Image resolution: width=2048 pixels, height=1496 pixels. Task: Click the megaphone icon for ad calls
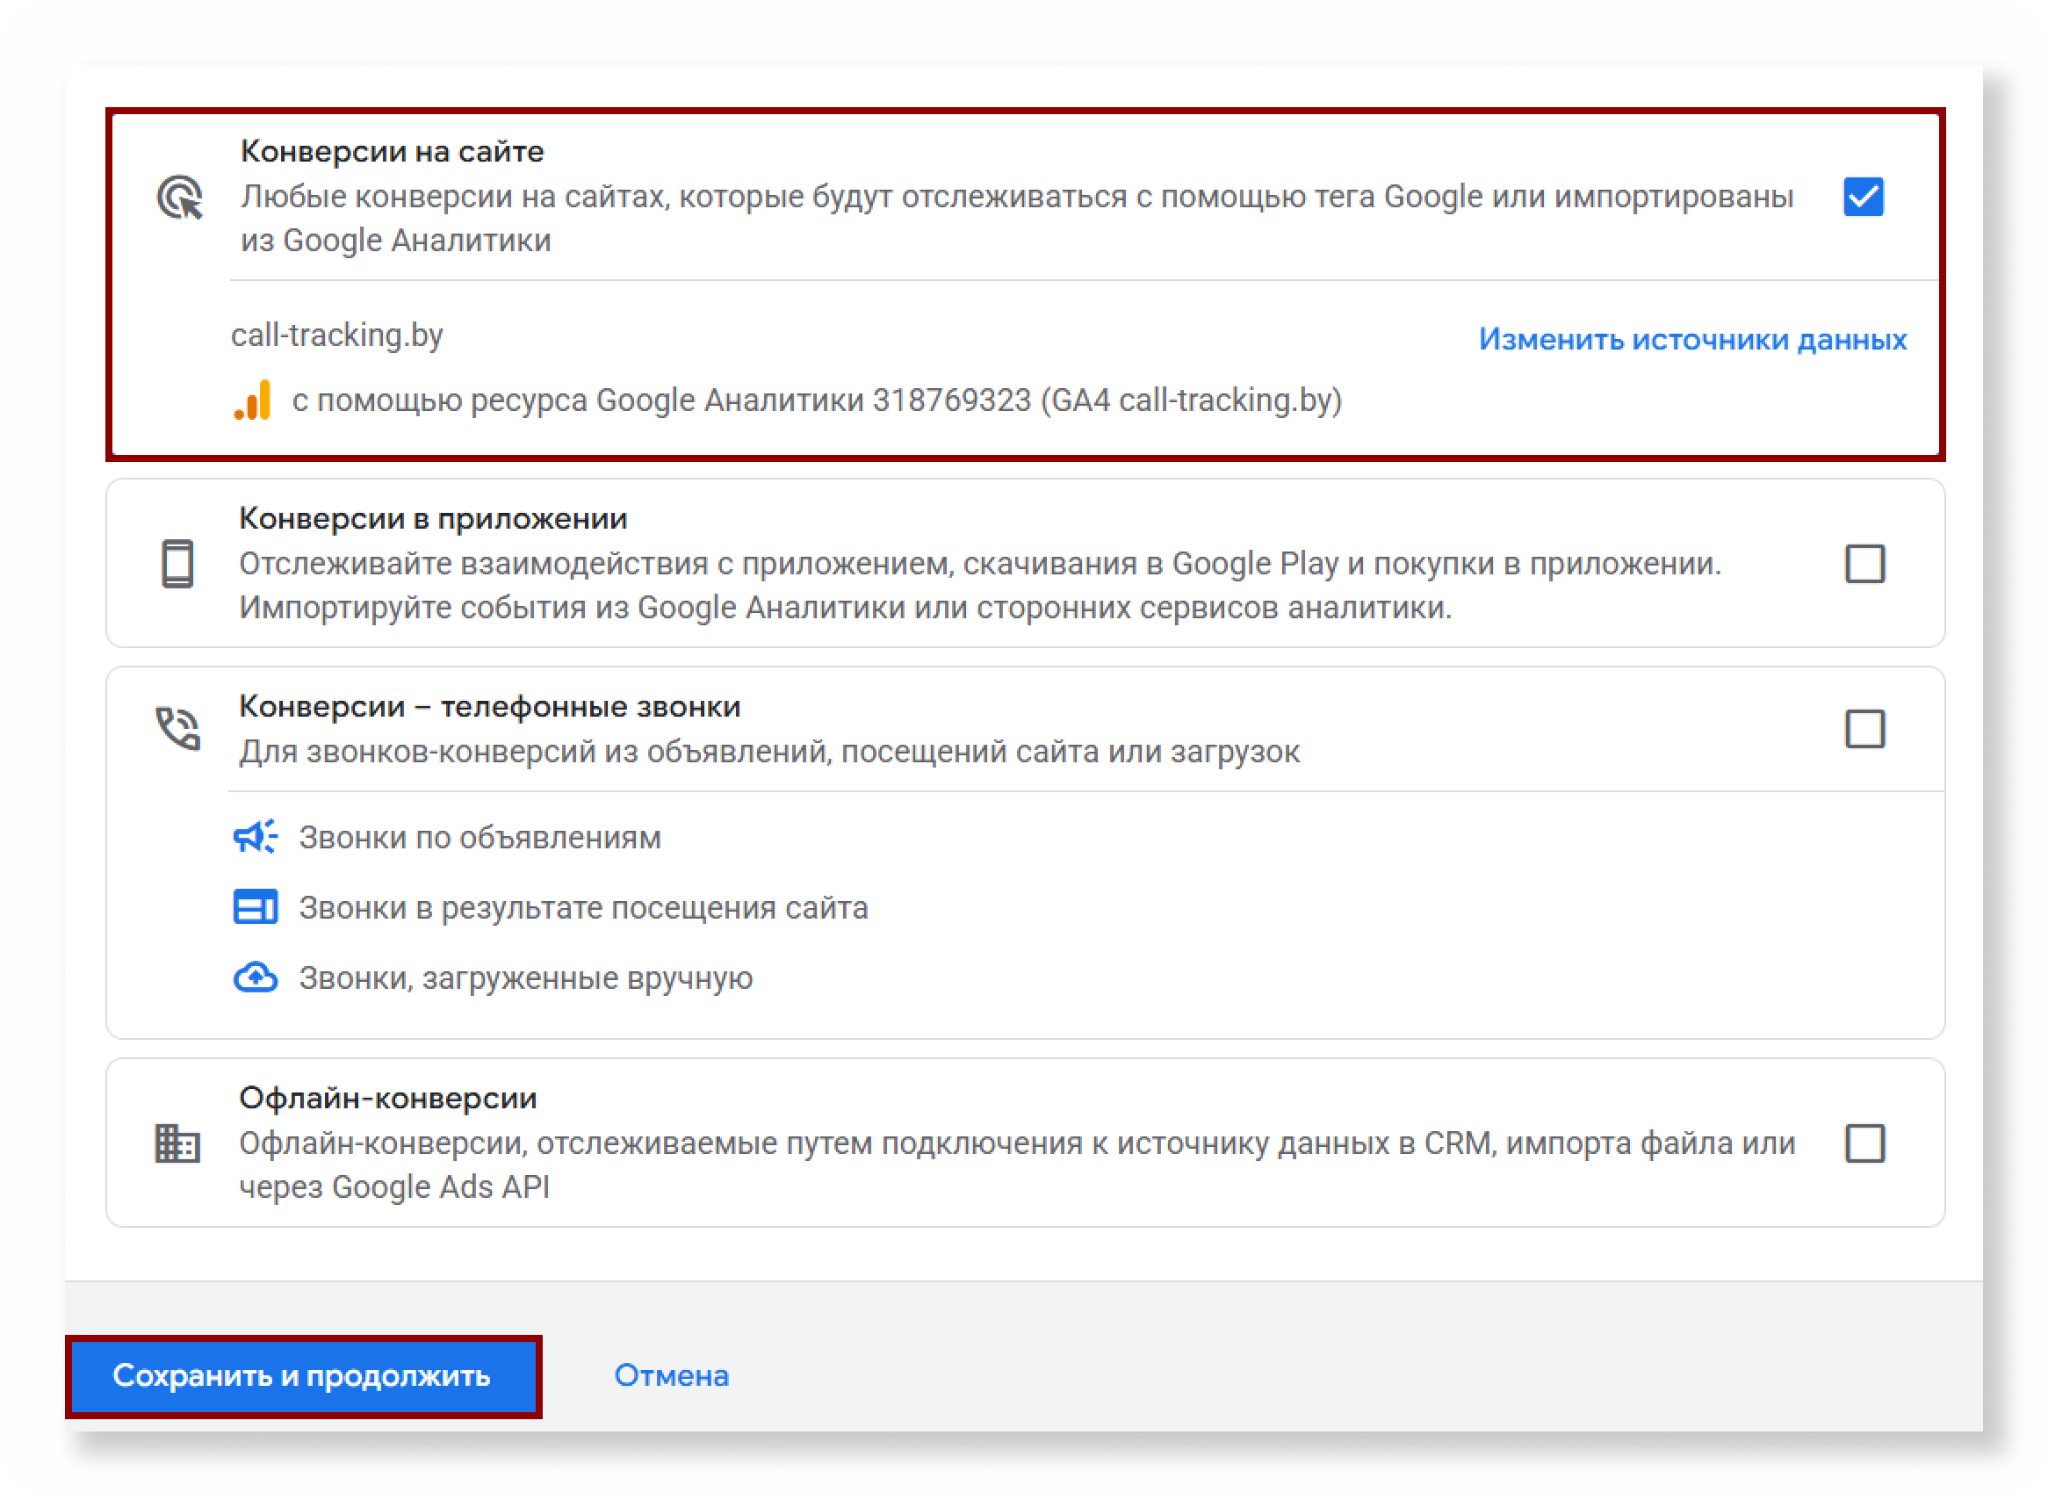click(x=255, y=837)
